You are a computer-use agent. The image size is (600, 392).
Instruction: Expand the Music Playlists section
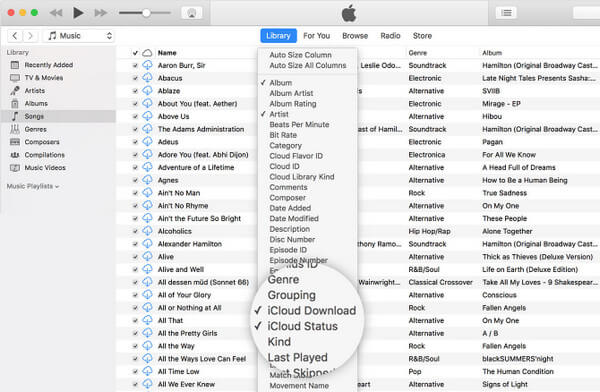pos(33,186)
